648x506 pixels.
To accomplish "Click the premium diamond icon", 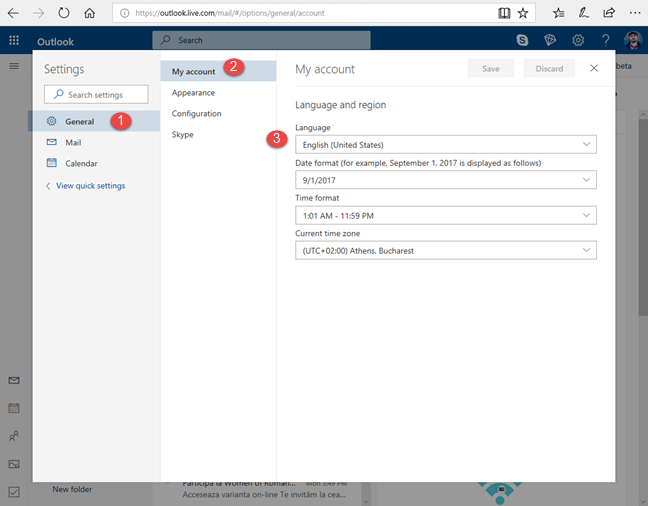I will 550,40.
